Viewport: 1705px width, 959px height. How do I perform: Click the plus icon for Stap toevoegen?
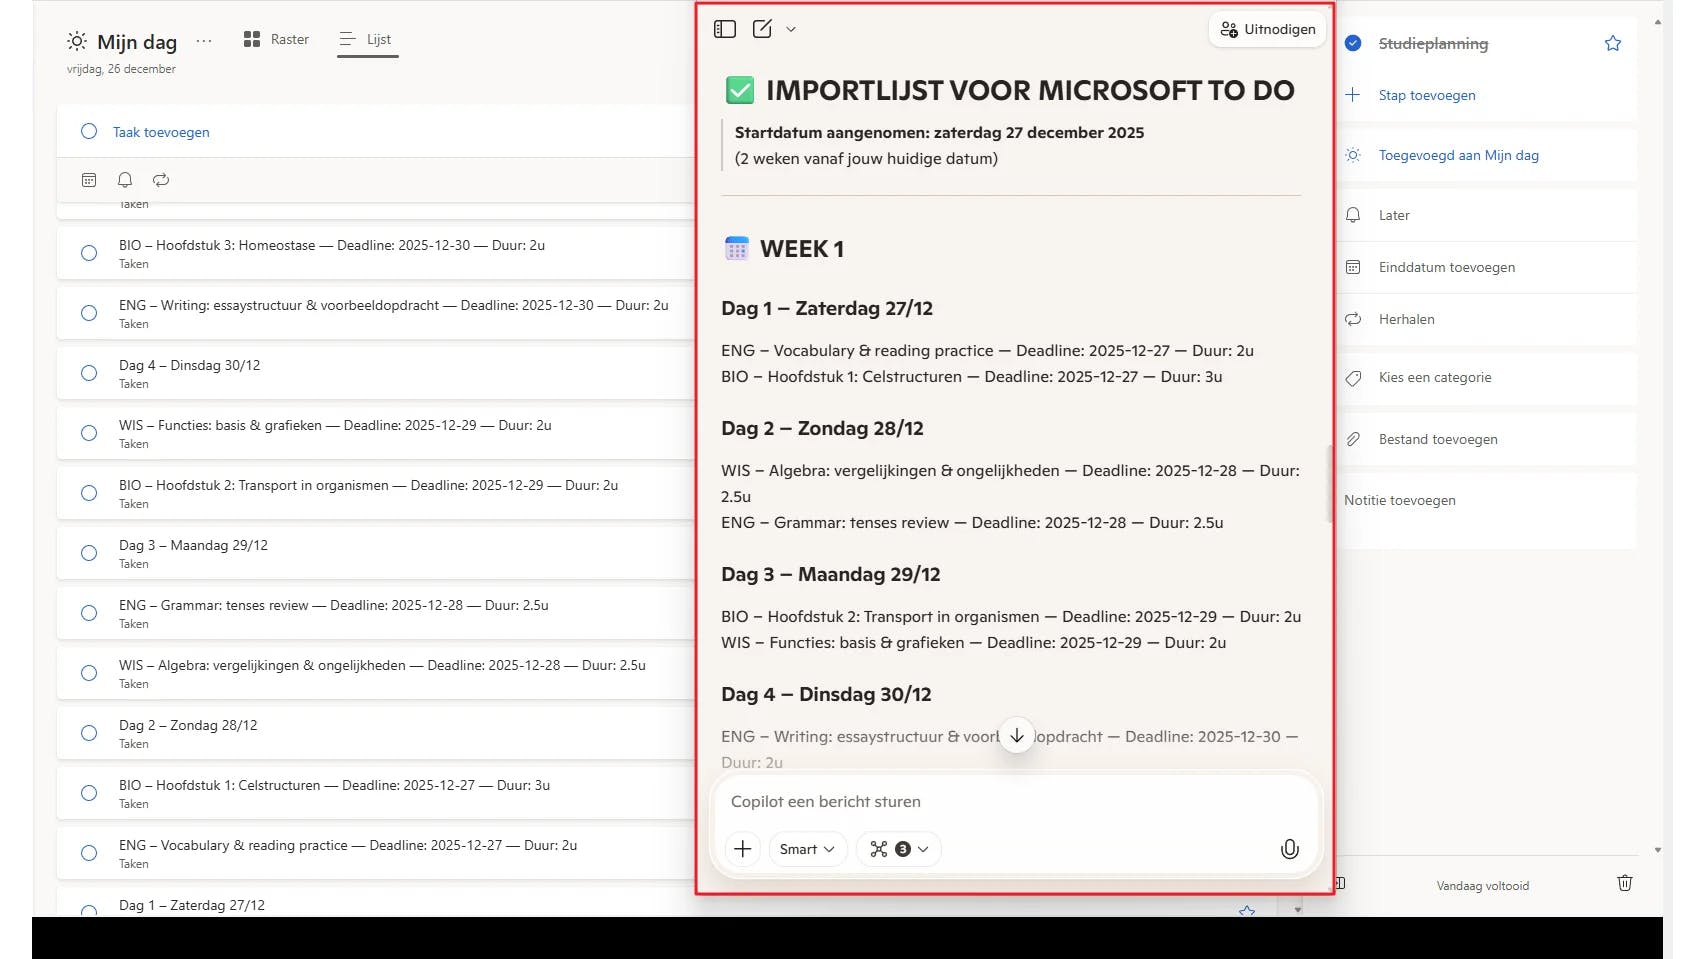click(x=1353, y=95)
